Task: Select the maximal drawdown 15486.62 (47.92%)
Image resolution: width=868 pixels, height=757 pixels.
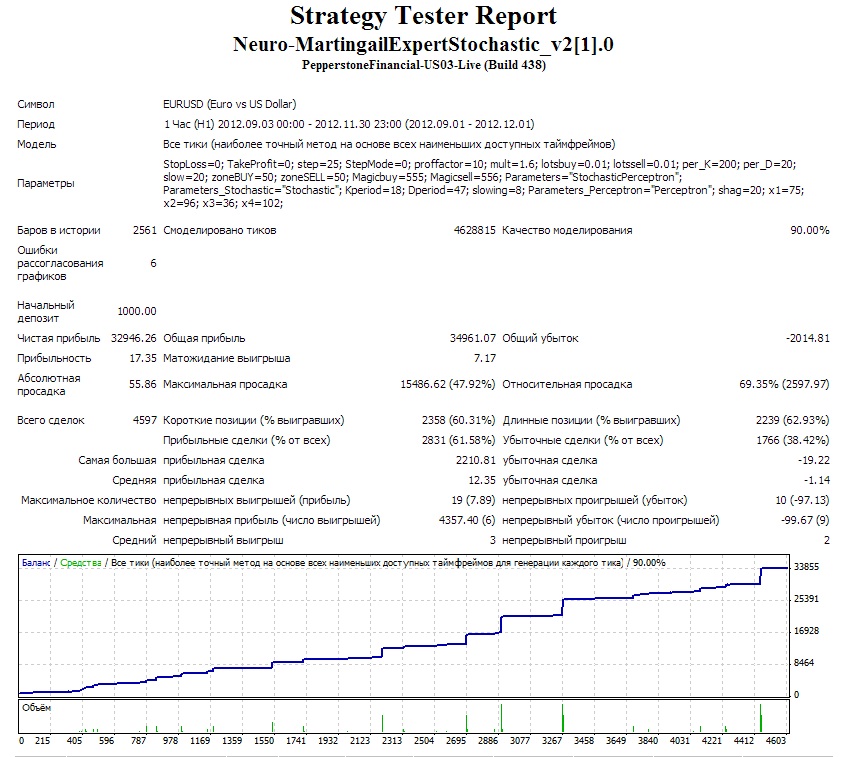Action: [x=448, y=384]
